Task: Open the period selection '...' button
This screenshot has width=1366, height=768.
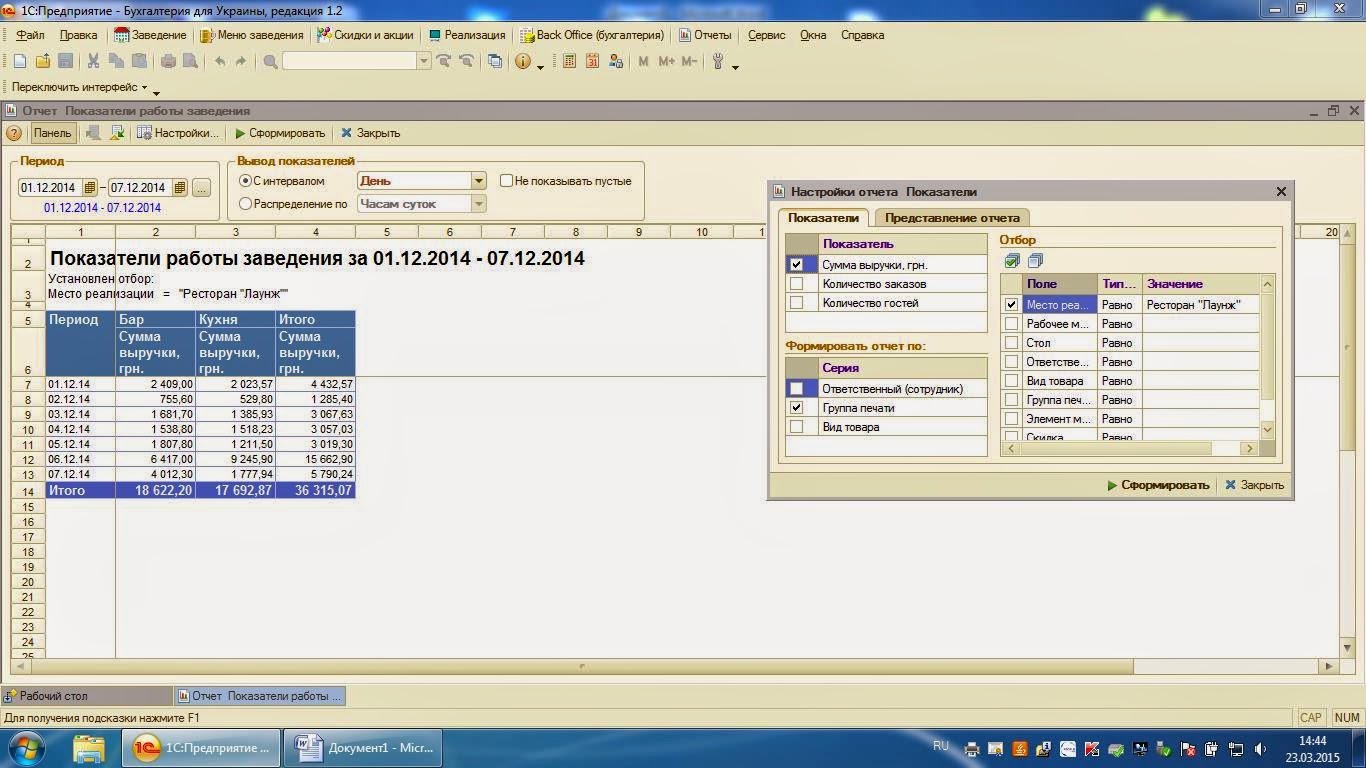Action: 201,187
